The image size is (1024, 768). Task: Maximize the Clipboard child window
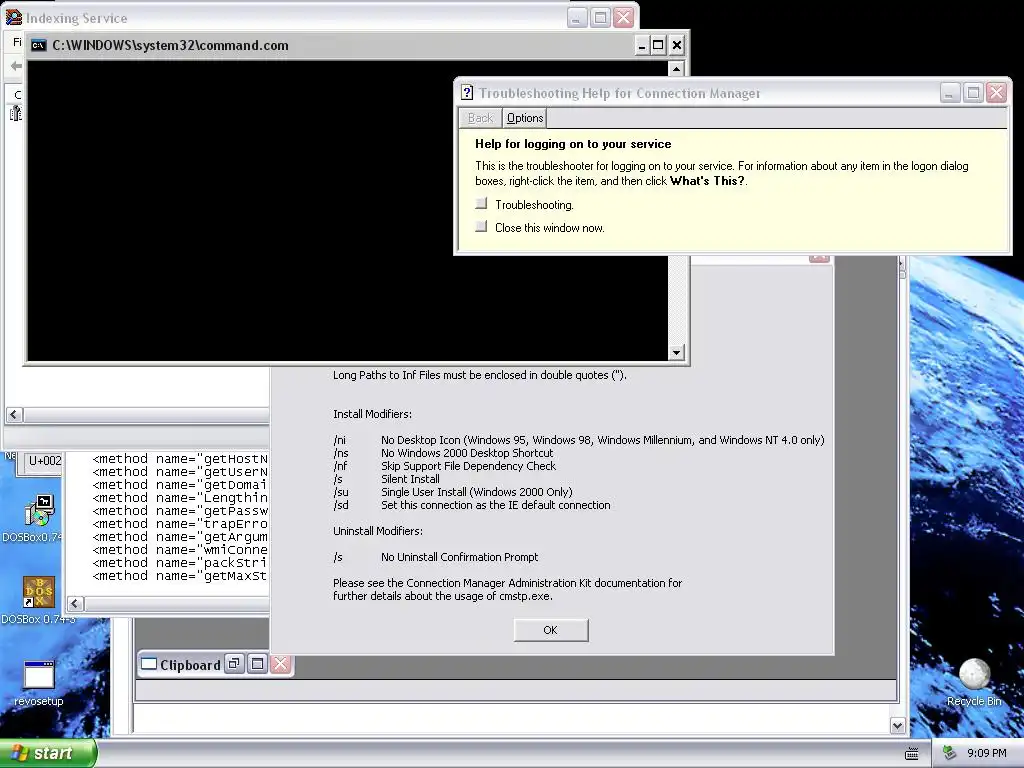click(x=257, y=664)
